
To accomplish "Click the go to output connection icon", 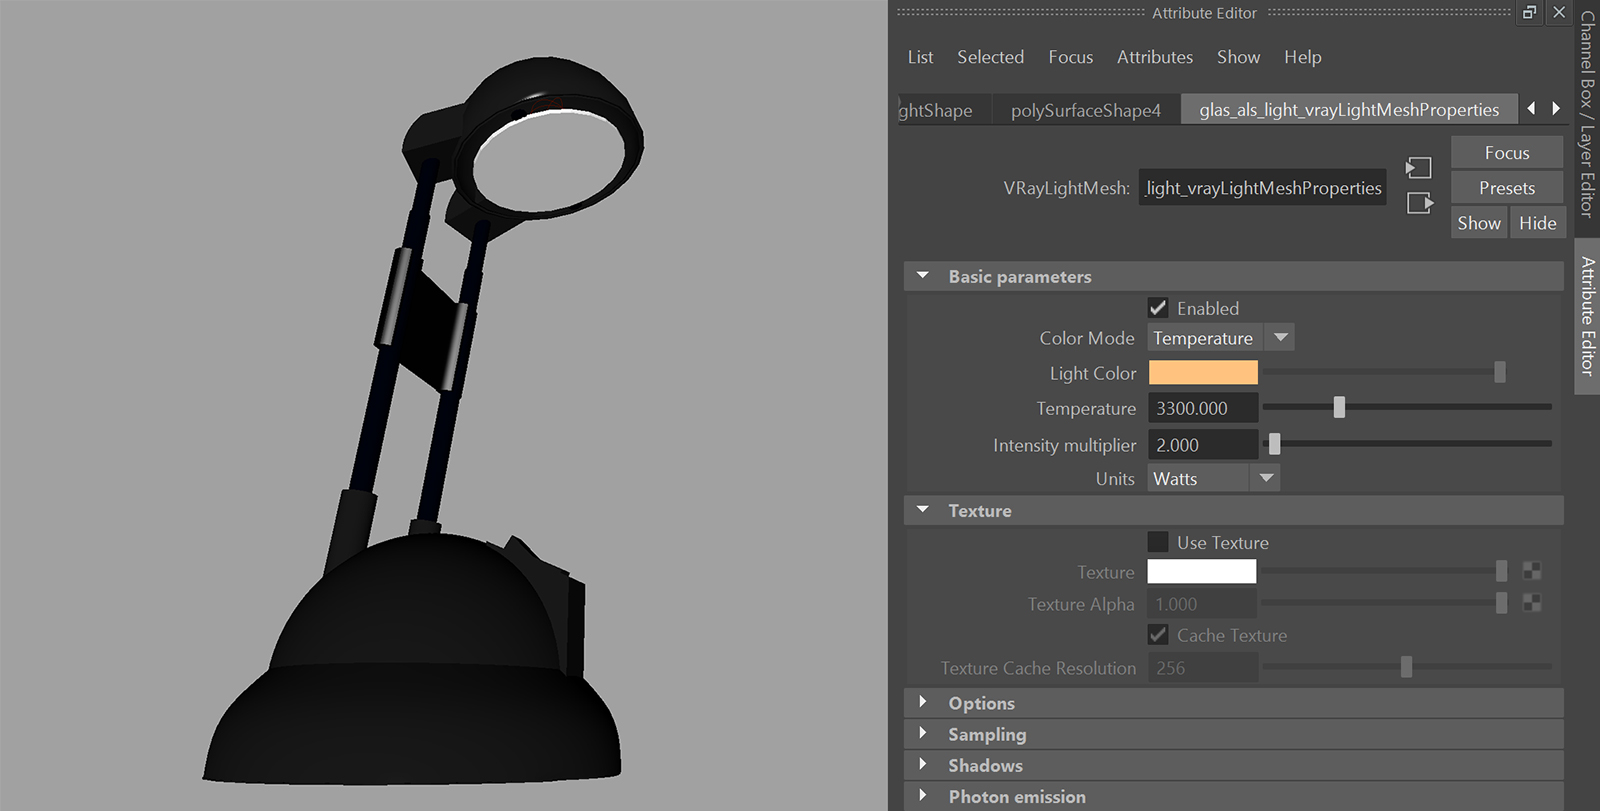I will 1419,203.
